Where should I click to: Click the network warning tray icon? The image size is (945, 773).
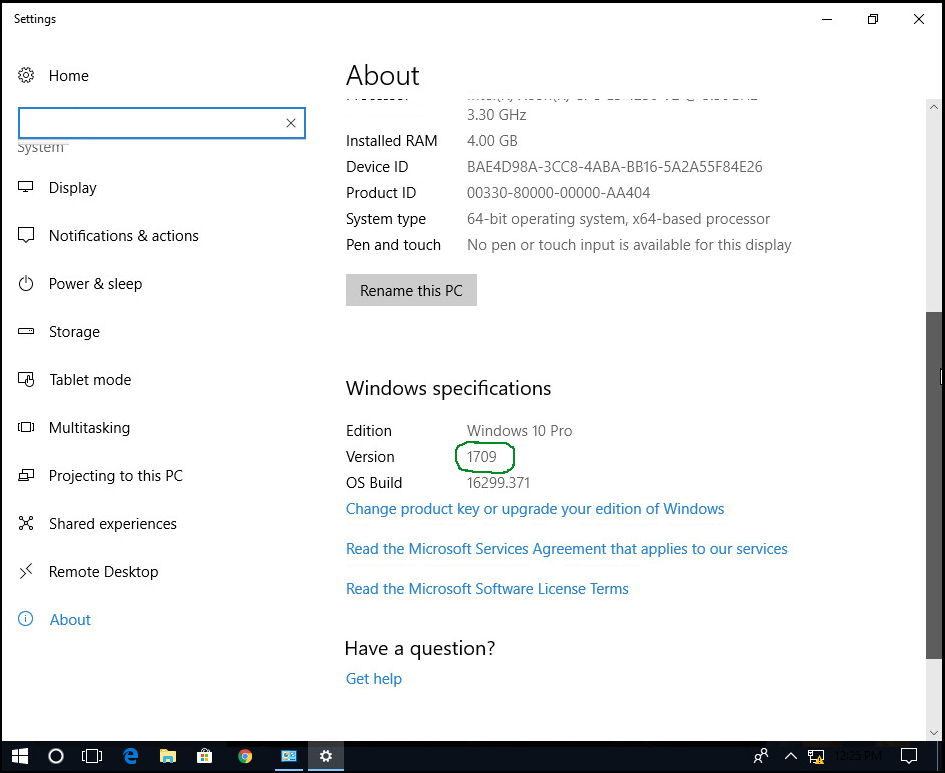point(817,756)
